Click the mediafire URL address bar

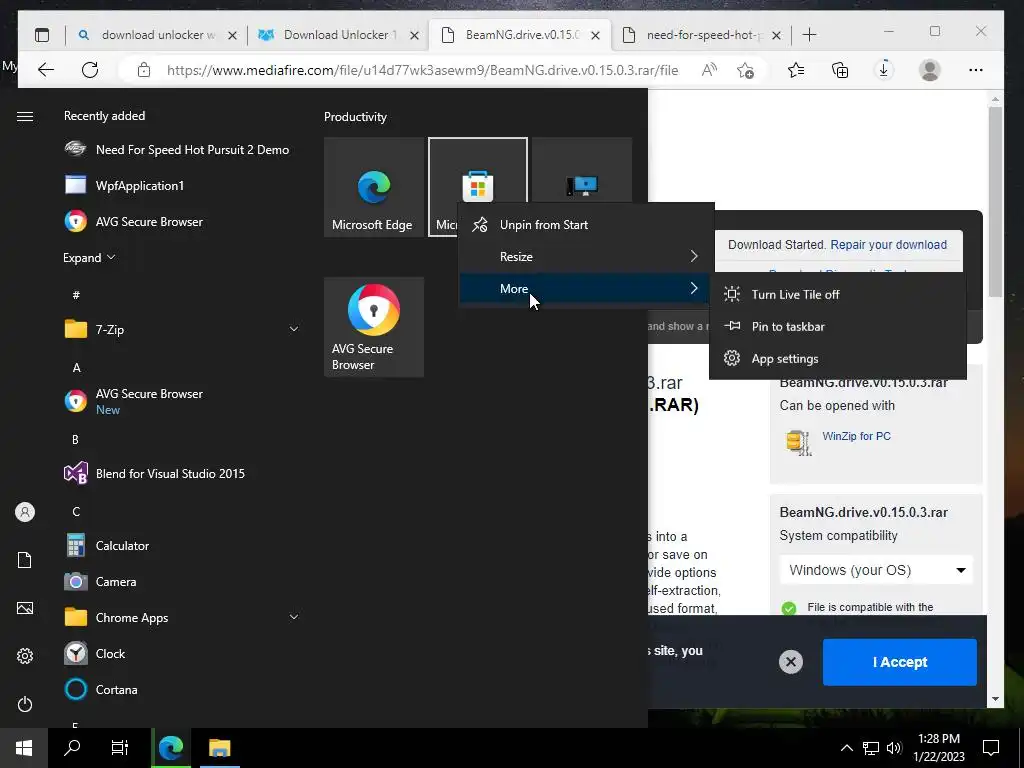pyautogui.click(x=422, y=70)
